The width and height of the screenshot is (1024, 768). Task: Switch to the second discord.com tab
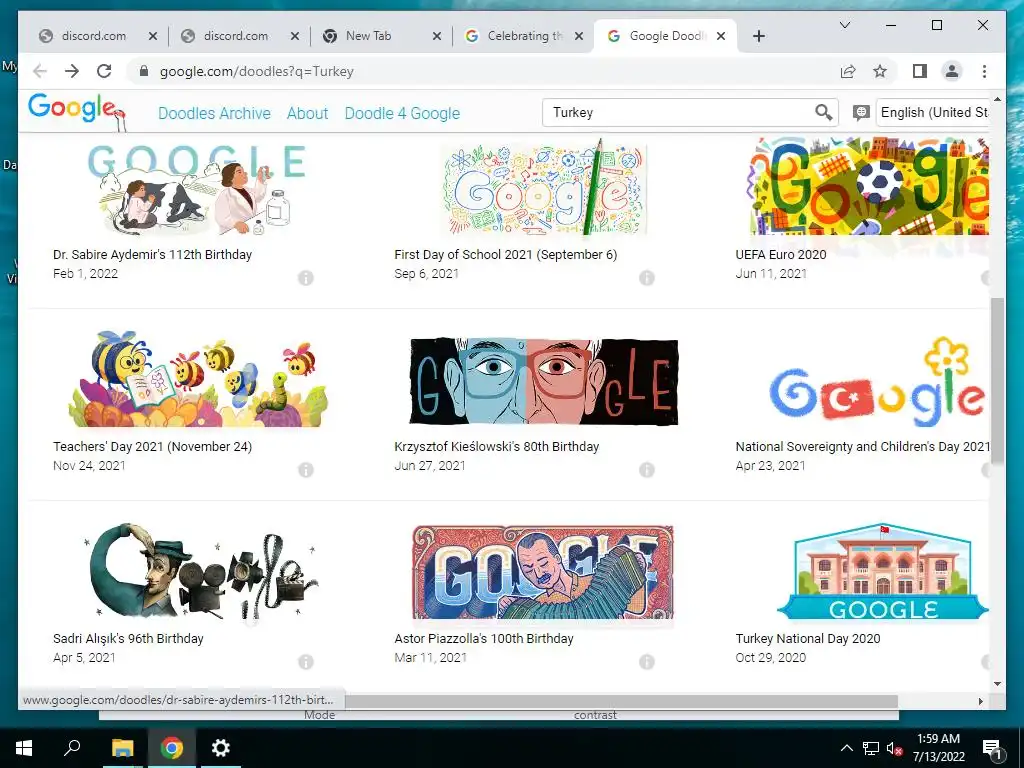236,36
